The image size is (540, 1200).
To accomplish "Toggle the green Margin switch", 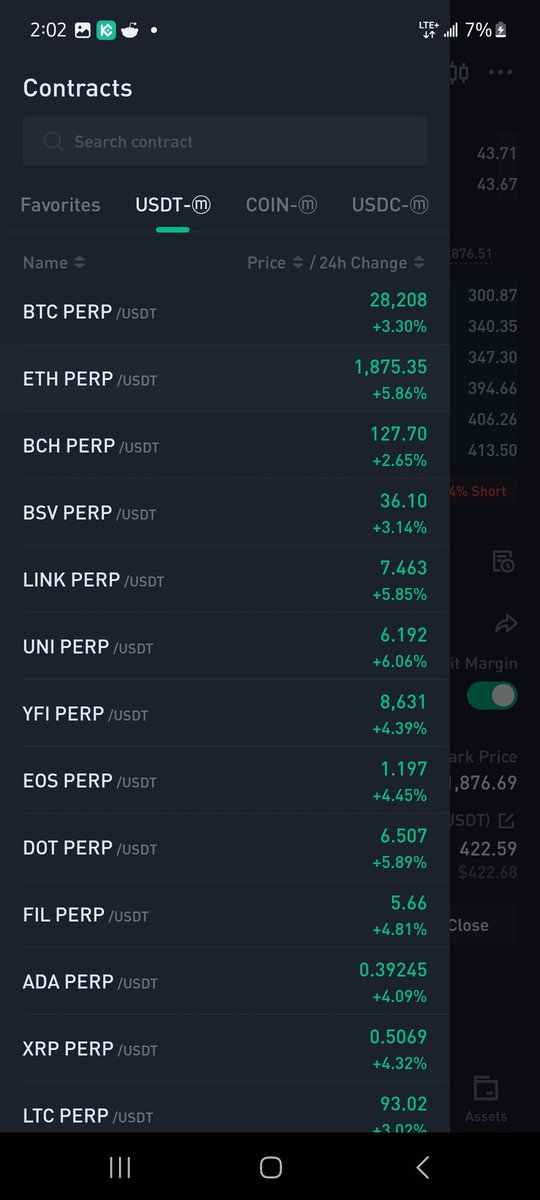I will coord(492,695).
